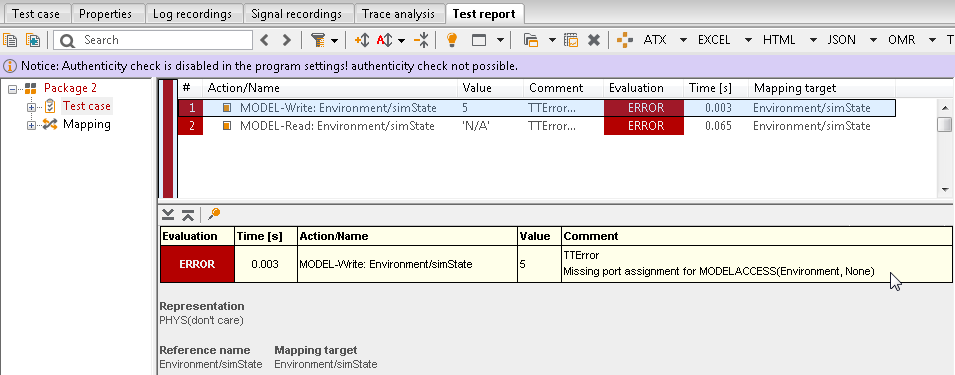
Task: Click the filter funnel icon
Action: coord(317,40)
